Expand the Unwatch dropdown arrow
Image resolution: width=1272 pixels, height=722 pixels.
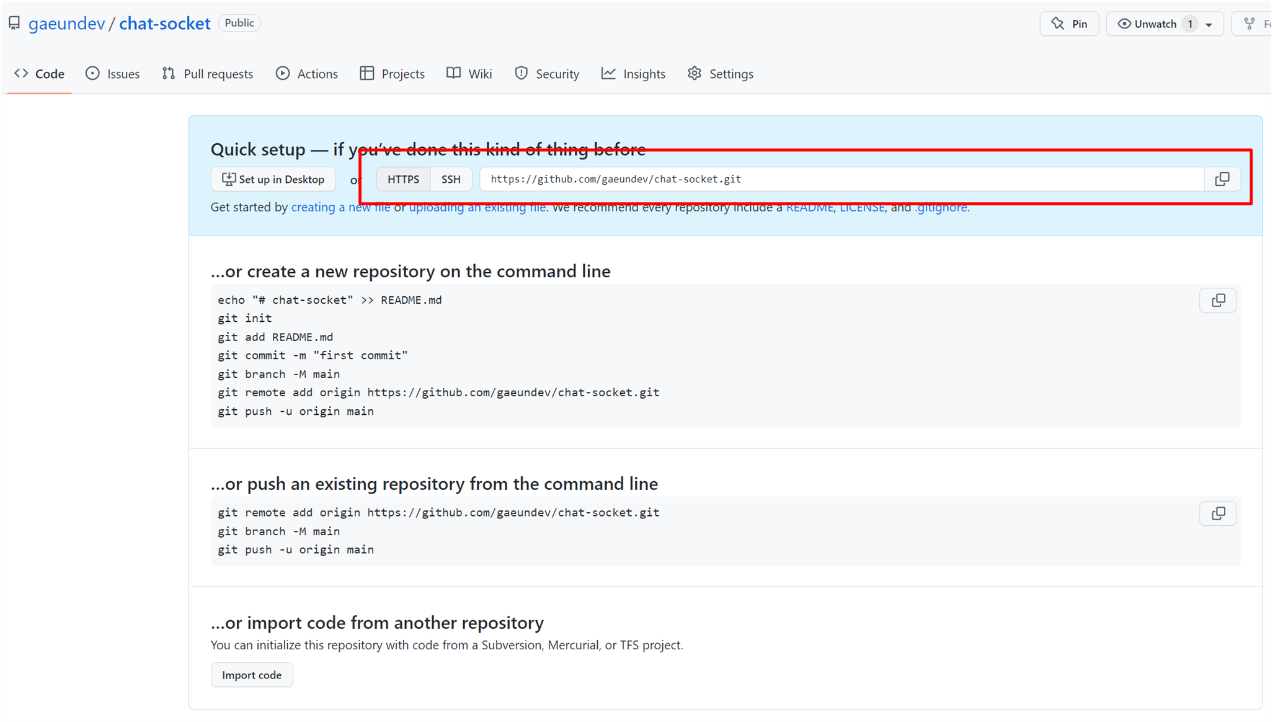1209,25
